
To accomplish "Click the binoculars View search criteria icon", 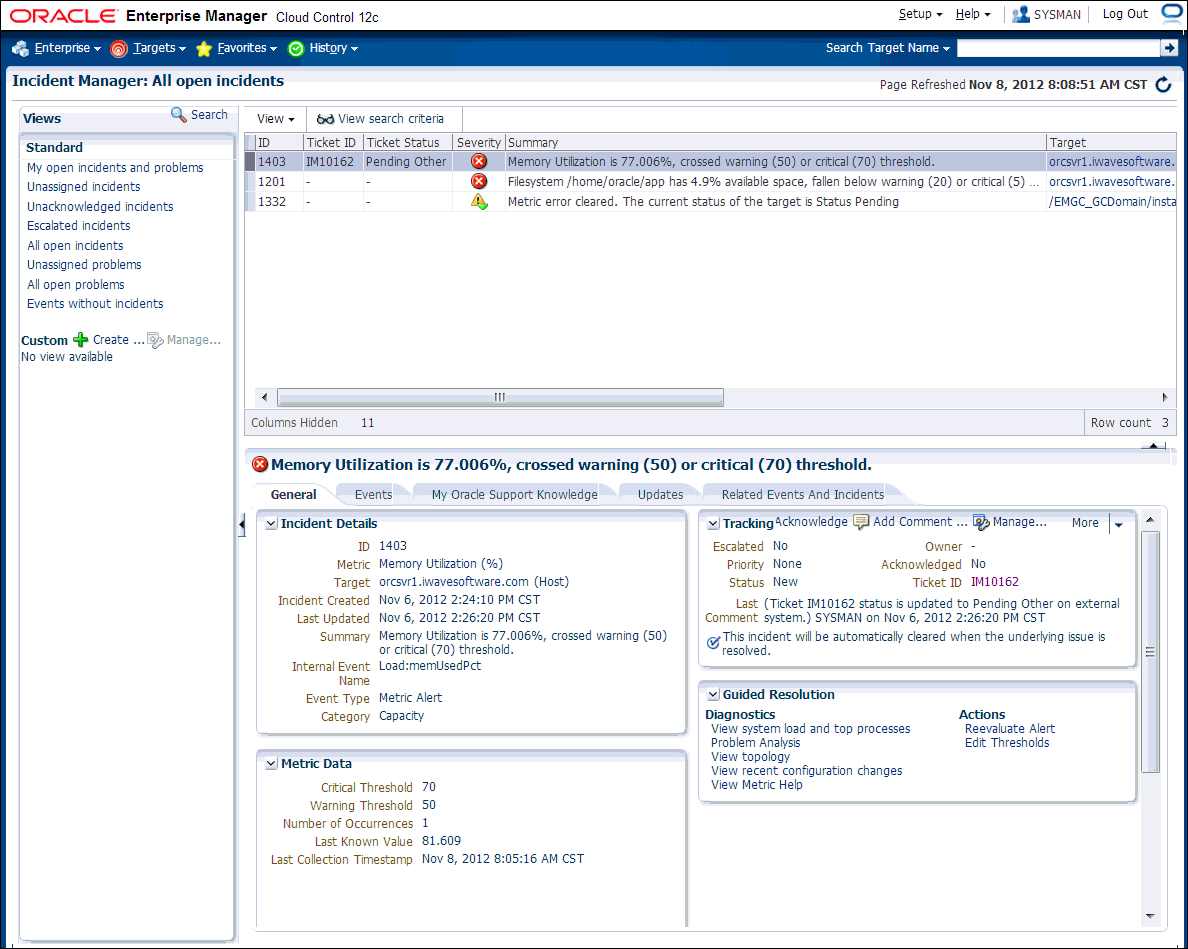I will coord(325,119).
